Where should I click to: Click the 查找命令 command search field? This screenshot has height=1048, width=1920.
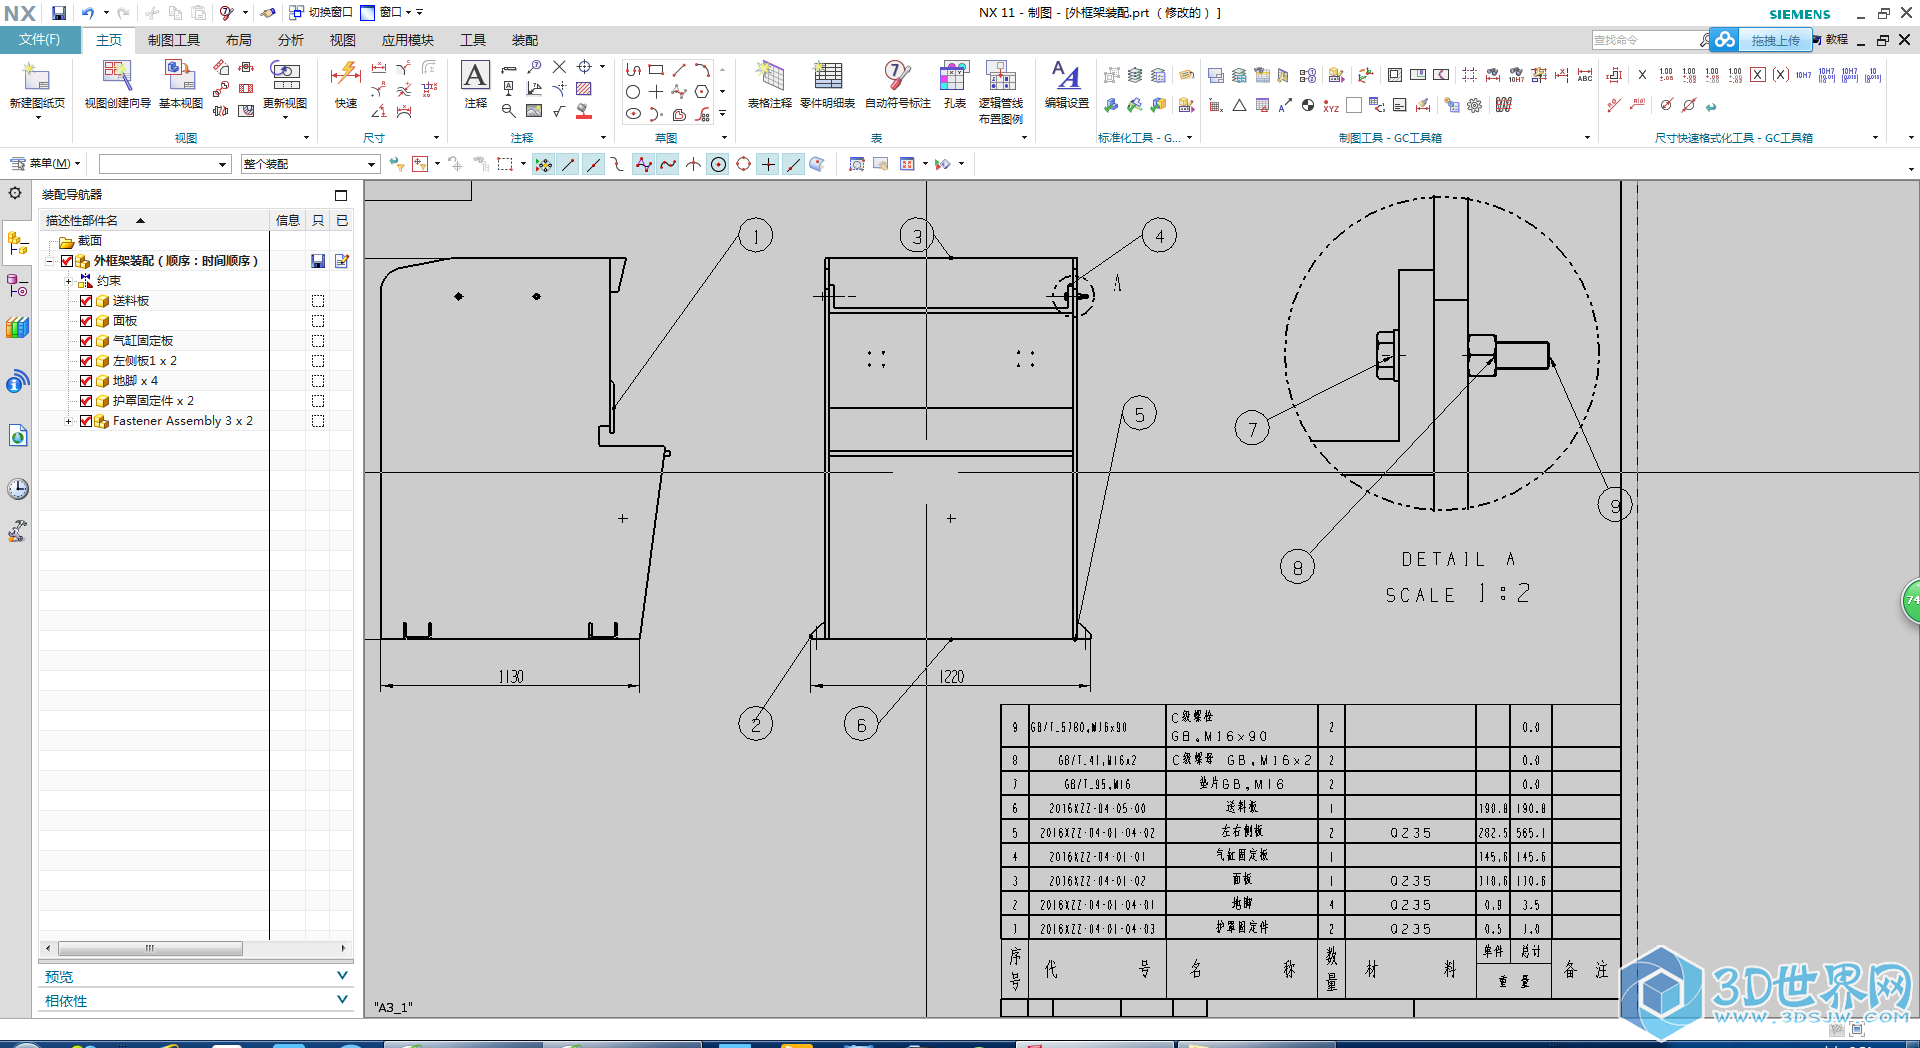(1645, 40)
